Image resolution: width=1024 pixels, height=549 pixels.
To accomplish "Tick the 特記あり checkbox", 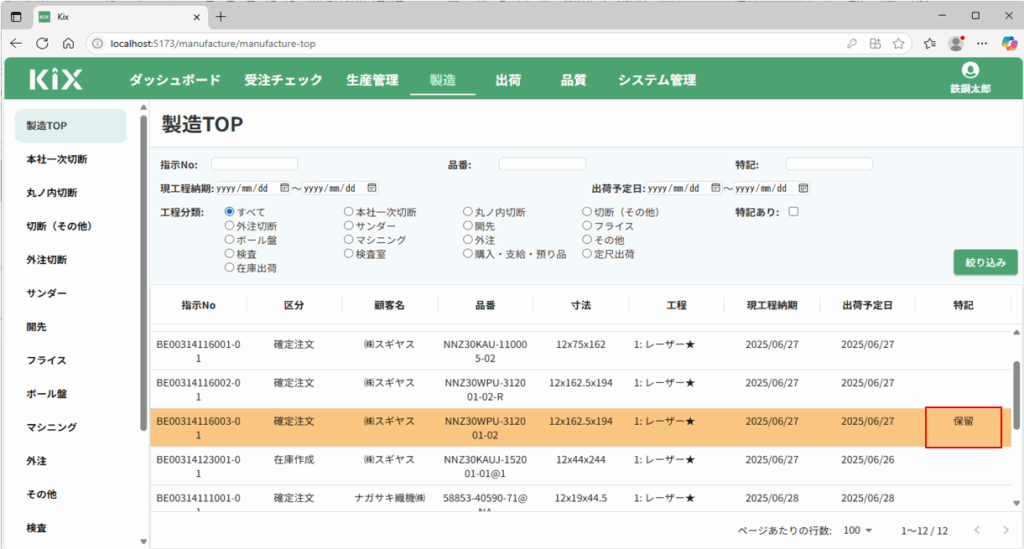I will click(793, 212).
